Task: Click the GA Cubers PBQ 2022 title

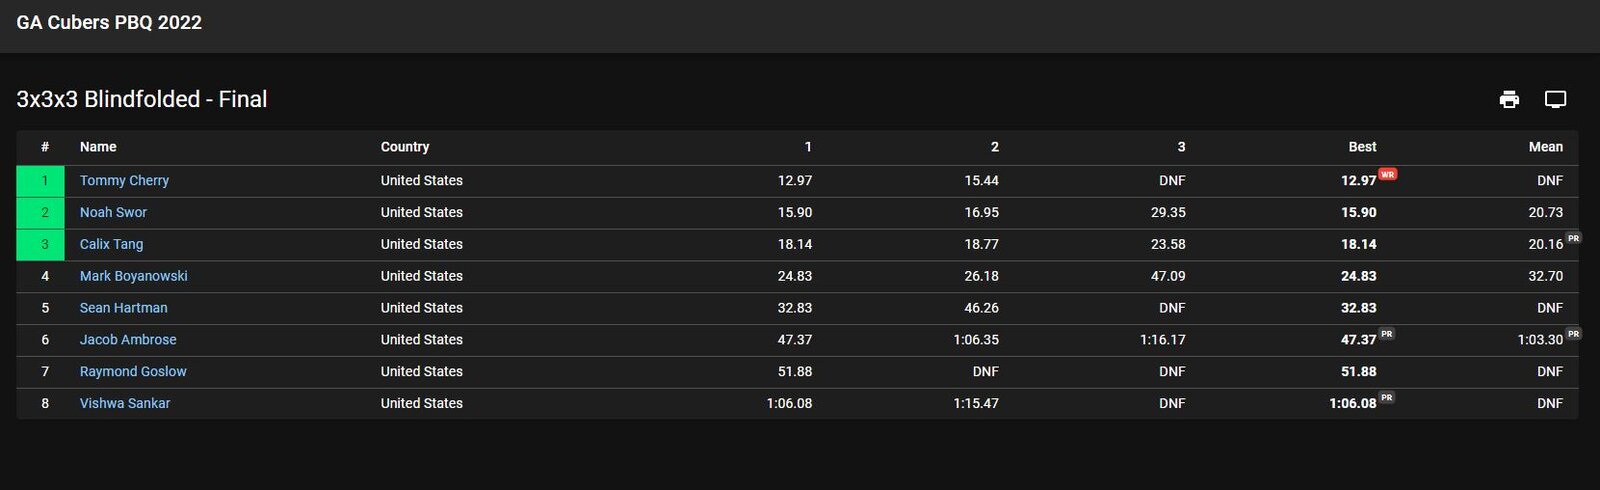Action: tap(109, 23)
